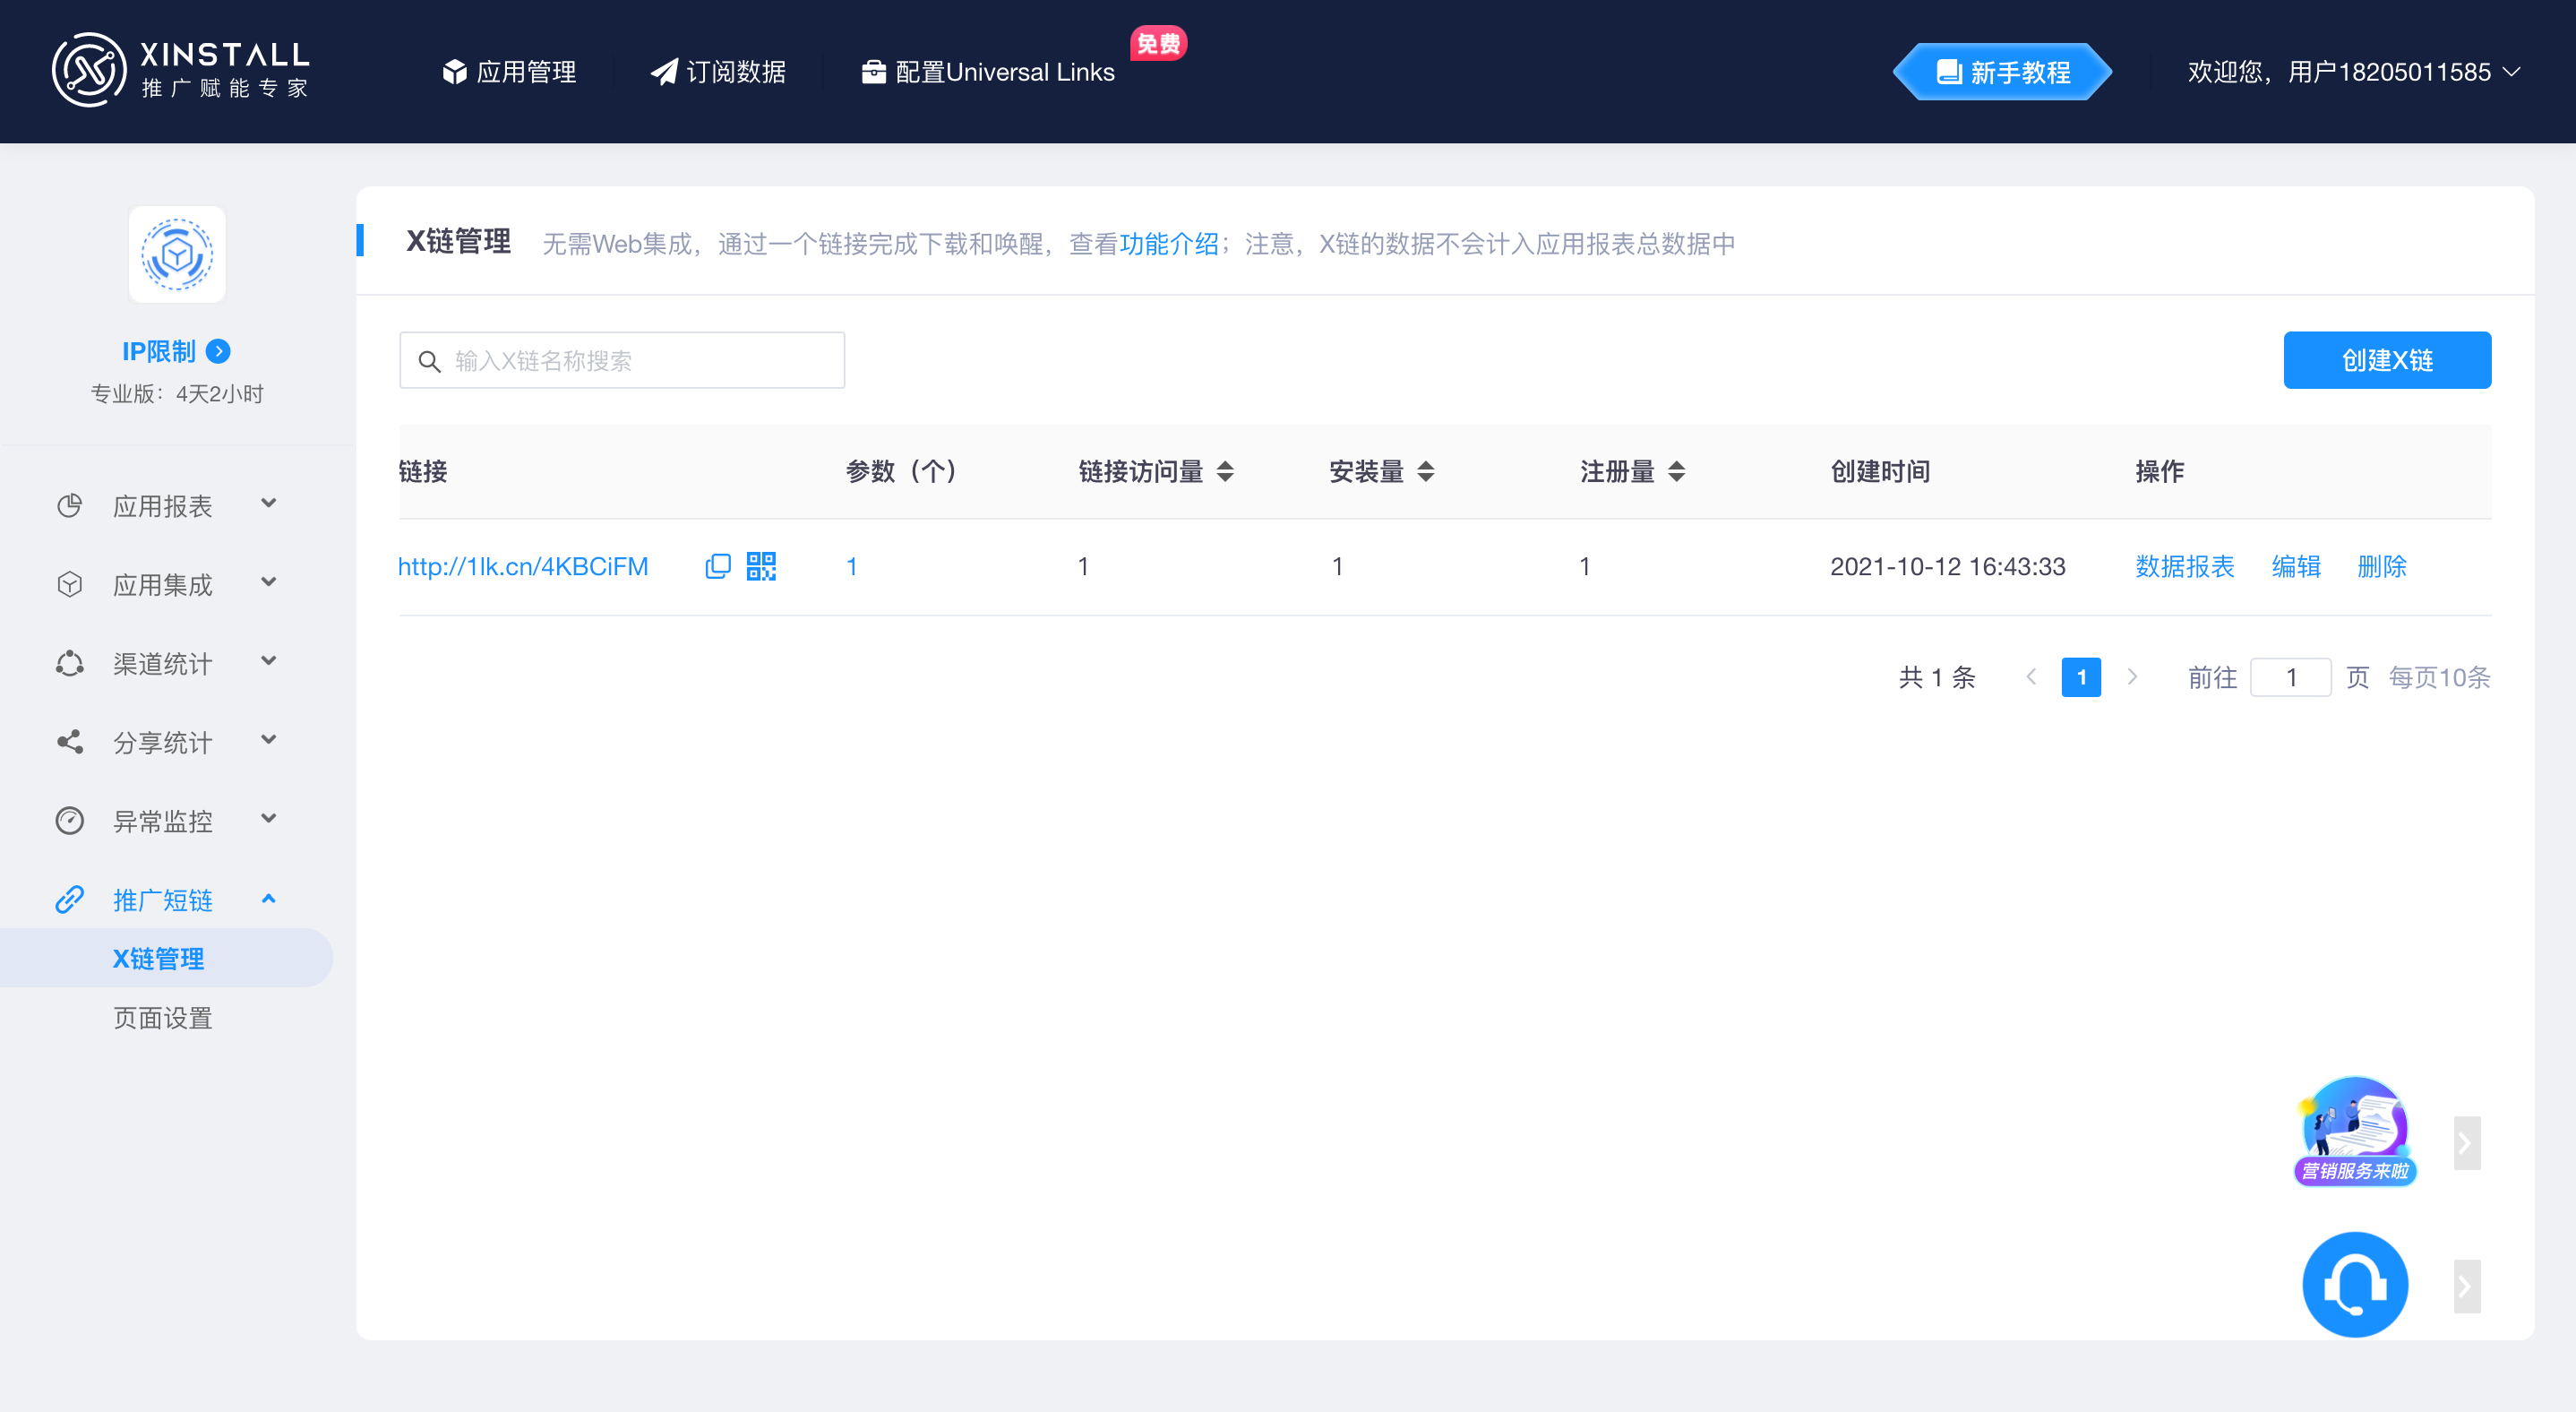Viewport: 2576px width, 1412px height.
Task: Sort by 安装量 column arrows
Action: tap(1426, 472)
